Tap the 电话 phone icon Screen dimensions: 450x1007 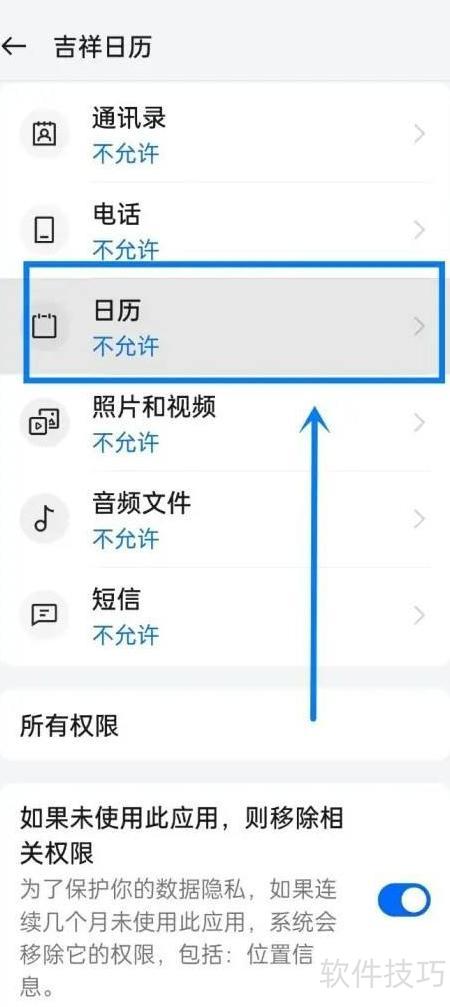[x=44, y=231]
